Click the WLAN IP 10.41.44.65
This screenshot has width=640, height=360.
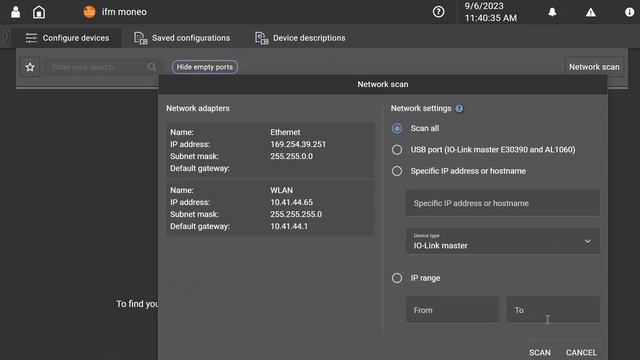click(291, 202)
